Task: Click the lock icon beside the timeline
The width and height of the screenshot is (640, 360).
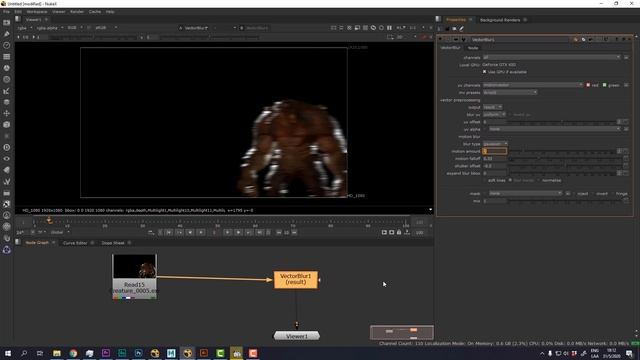Action: pos(399,232)
